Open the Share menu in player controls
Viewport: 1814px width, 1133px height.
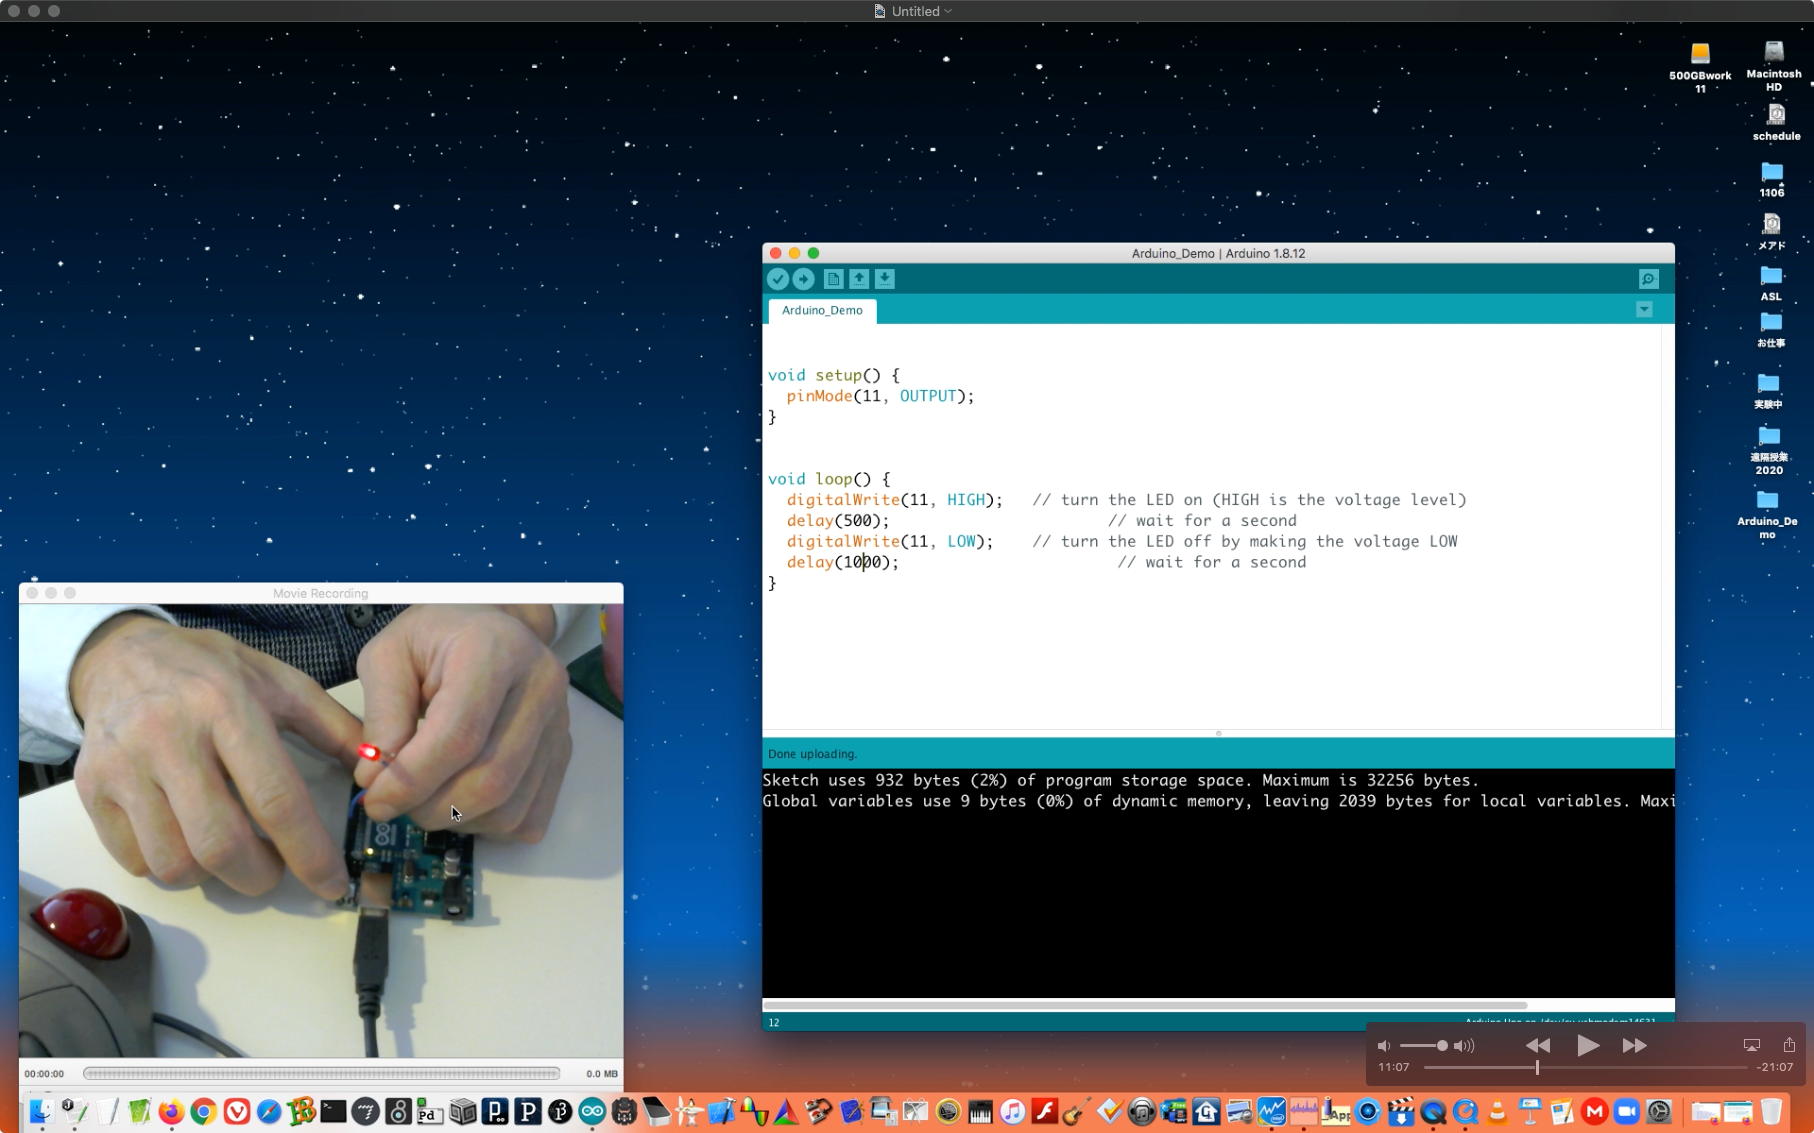1789,1045
